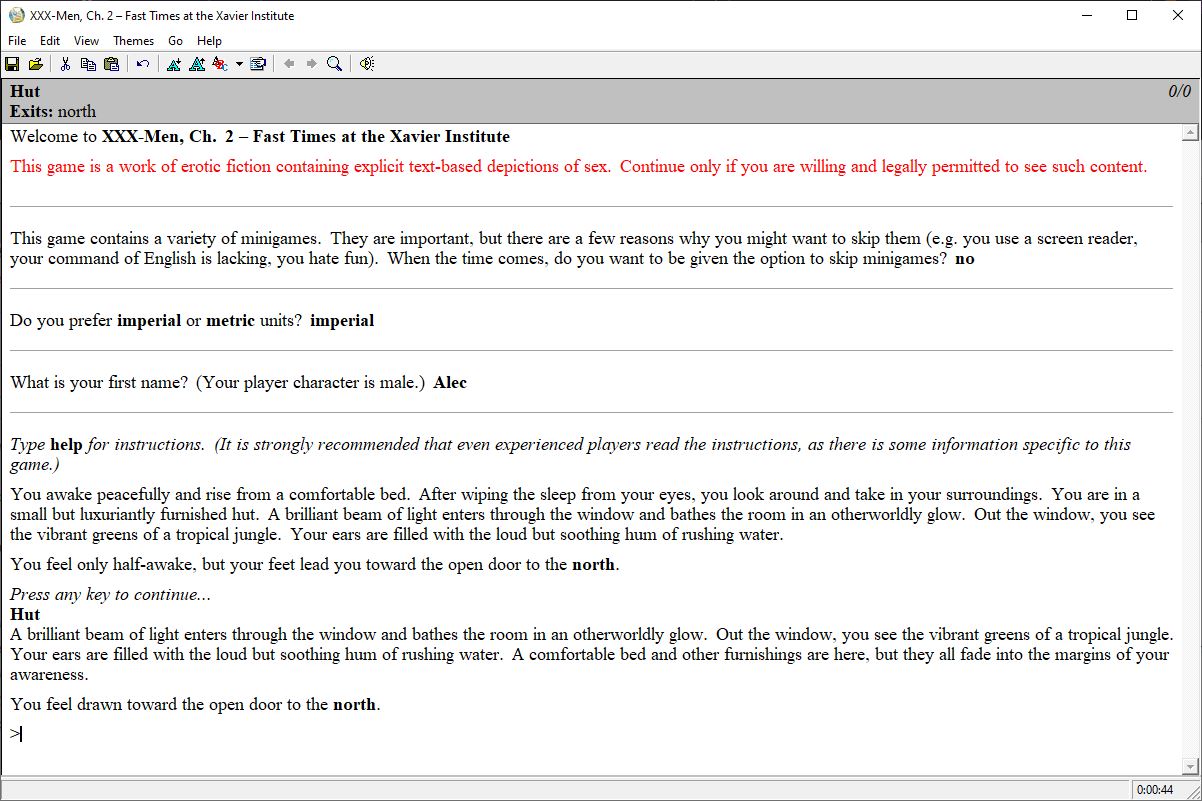Open the Help menu

pyautogui.click(x=209, y=41)
